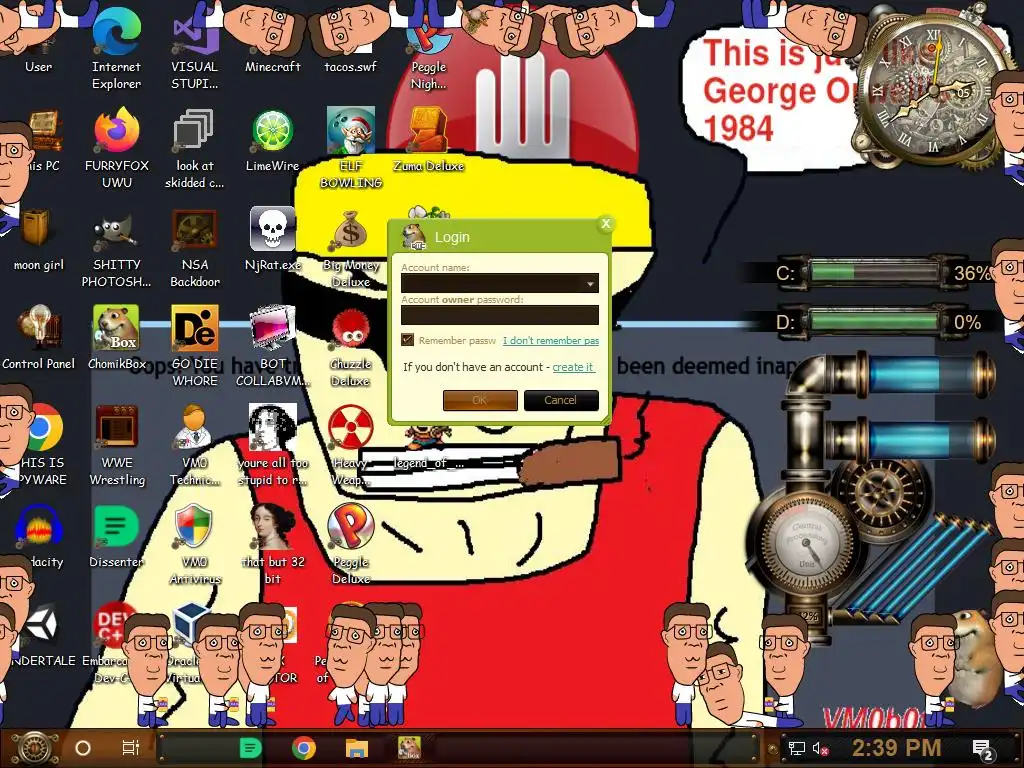
Task: Click Cancel in the Login dialog
Action: (x=561, y=400)
